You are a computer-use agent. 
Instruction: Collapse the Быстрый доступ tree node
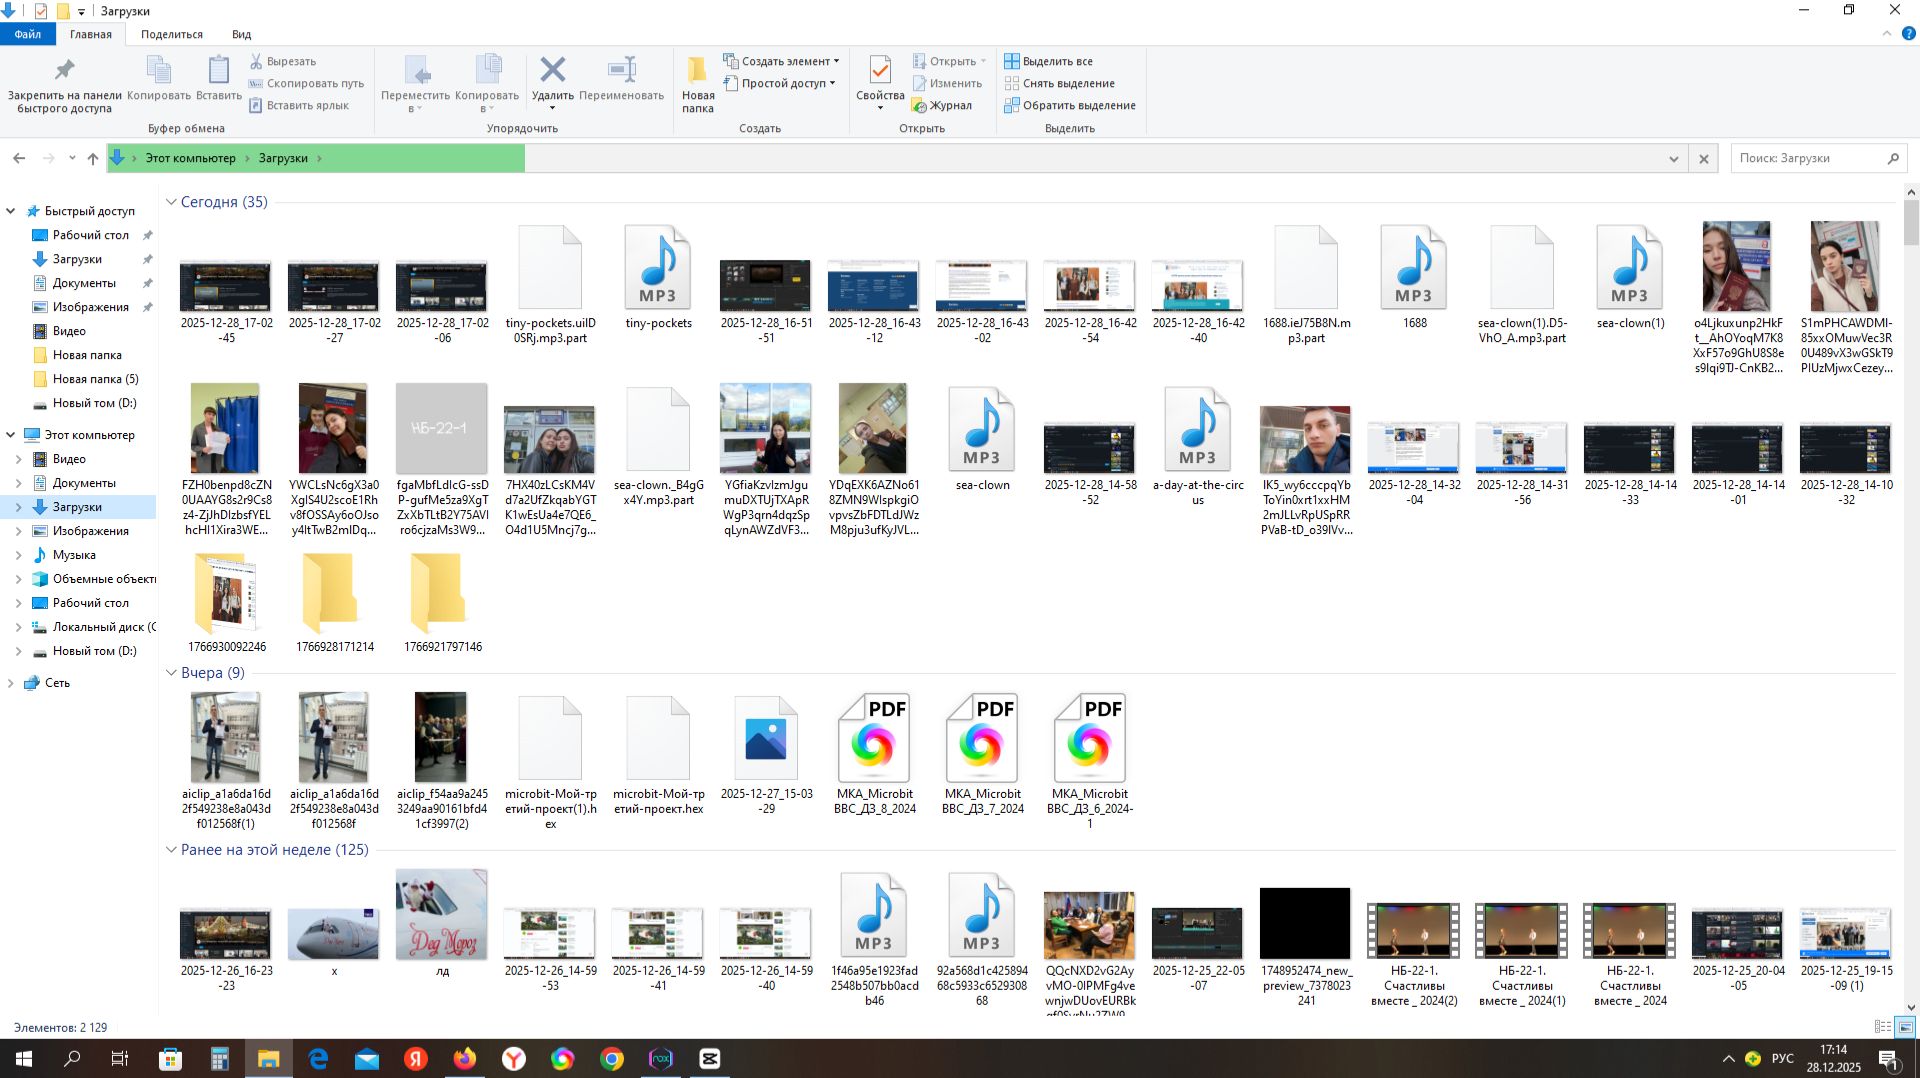pos(11,211)
